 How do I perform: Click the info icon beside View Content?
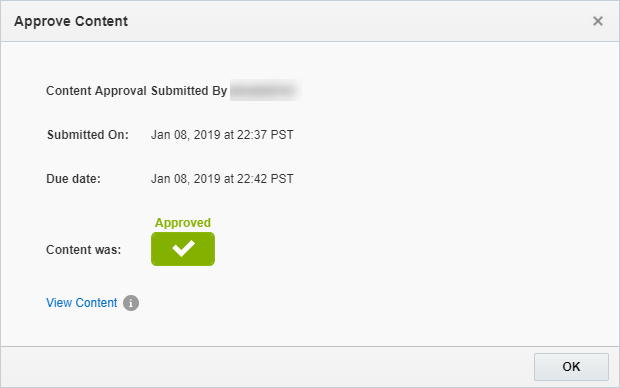131,303
